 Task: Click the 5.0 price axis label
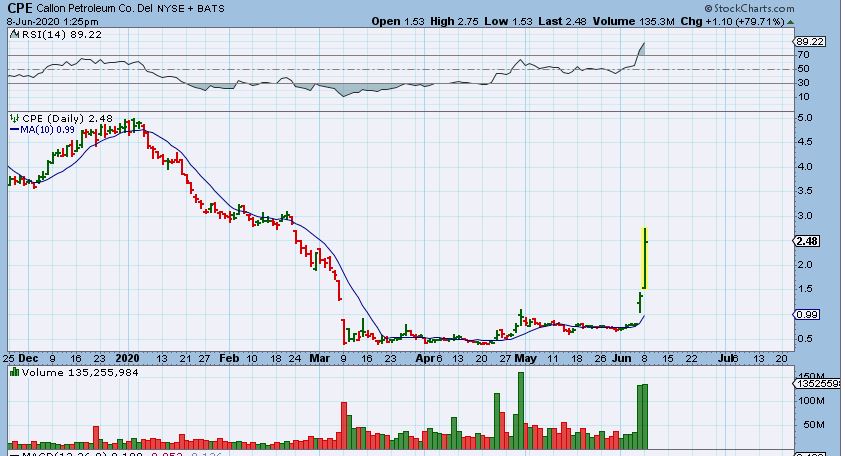click(x=805, y=118)
